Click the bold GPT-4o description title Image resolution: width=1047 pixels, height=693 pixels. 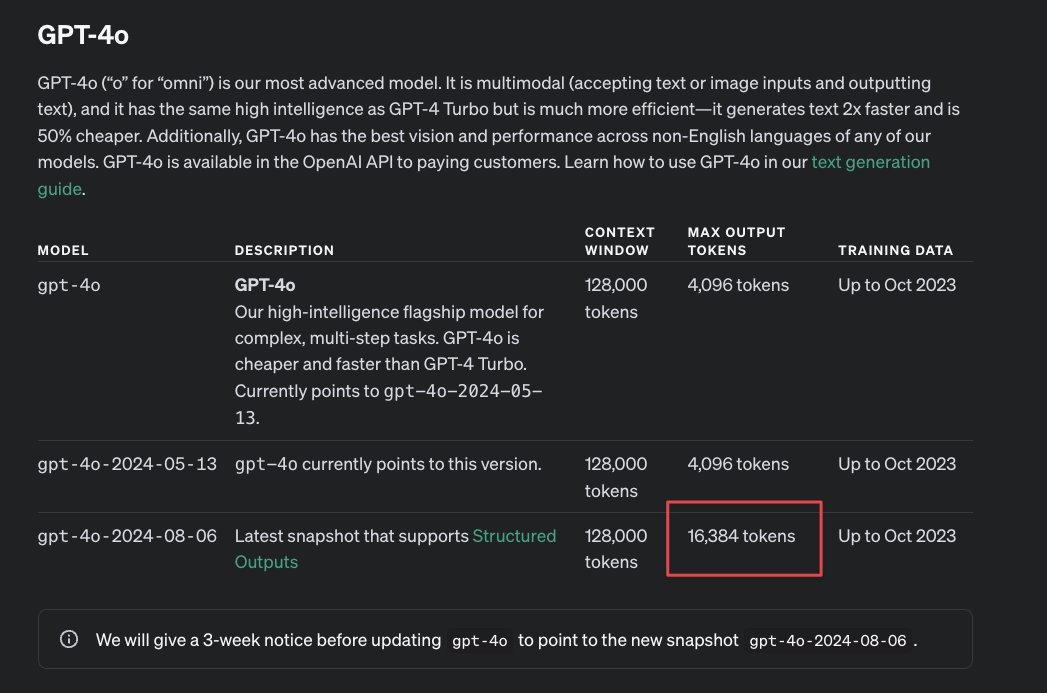pos(264,285)
